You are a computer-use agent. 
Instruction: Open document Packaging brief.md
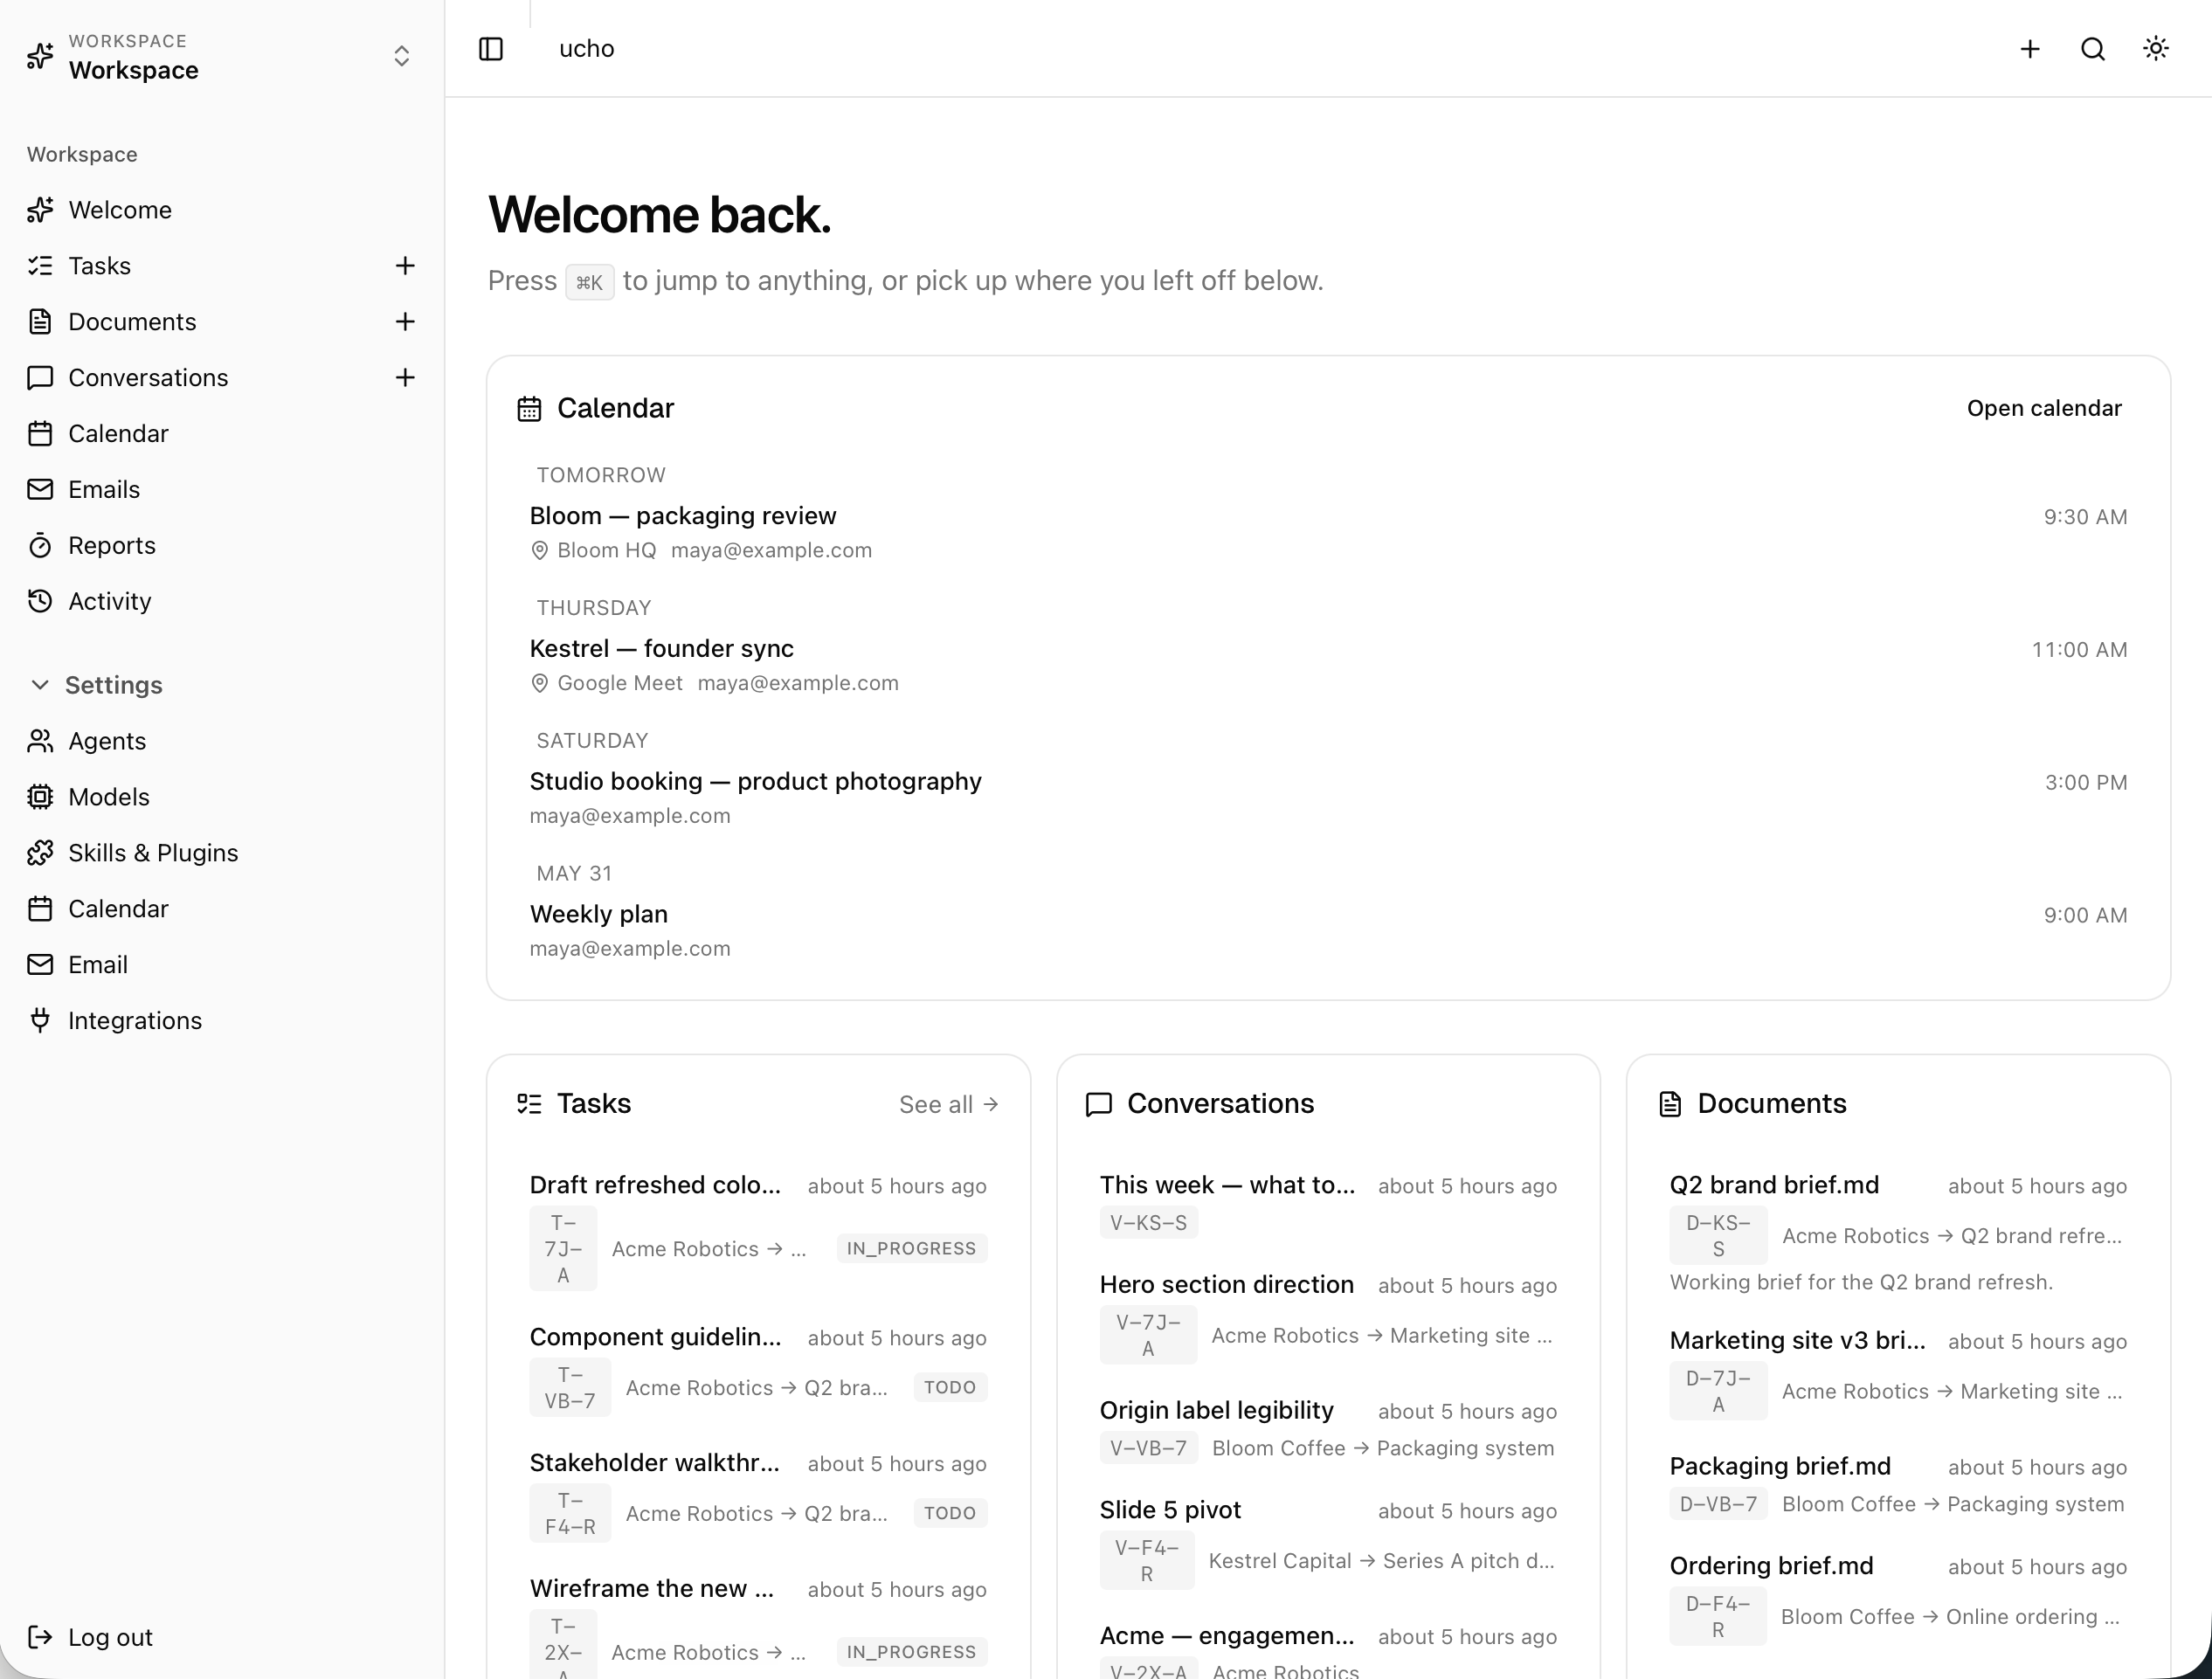point(1898,1486)
